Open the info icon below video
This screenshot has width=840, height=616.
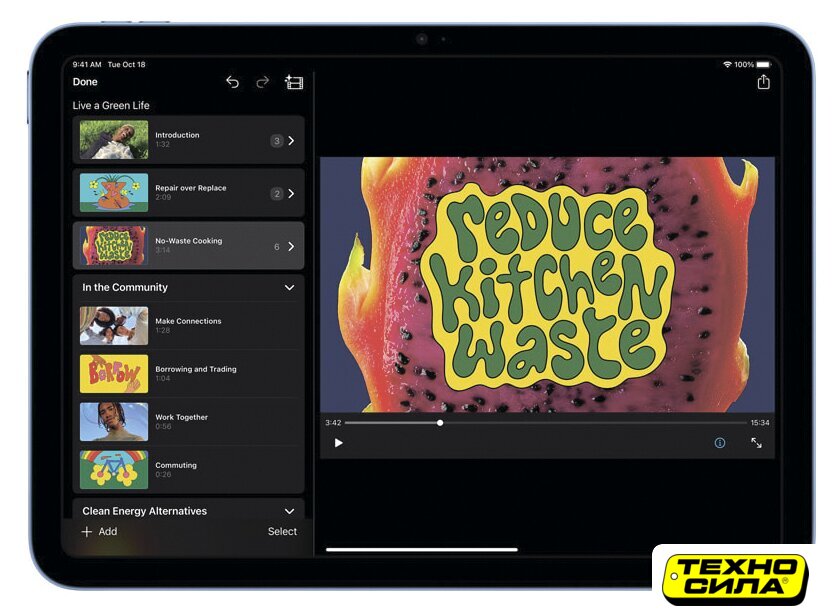[x=719, y=443]
